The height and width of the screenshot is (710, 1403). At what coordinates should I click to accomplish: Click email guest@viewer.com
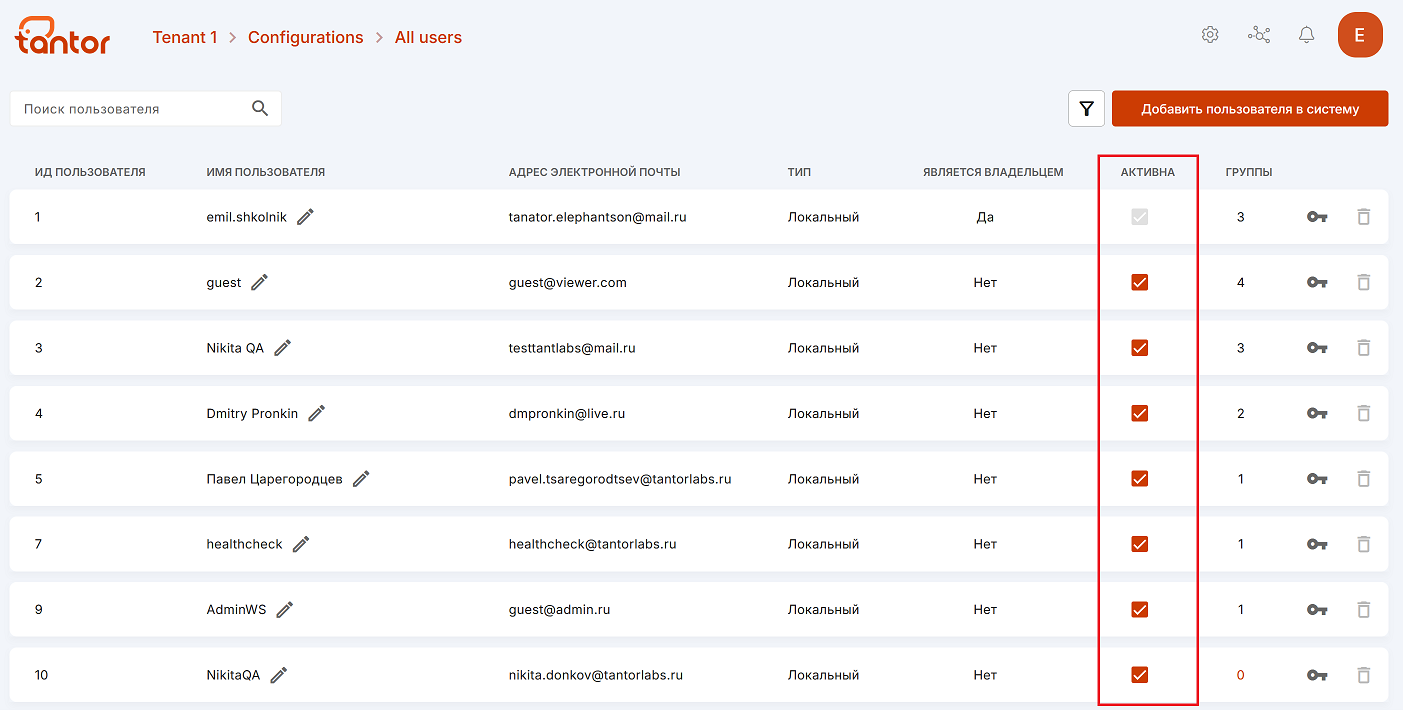pos(567,283)
